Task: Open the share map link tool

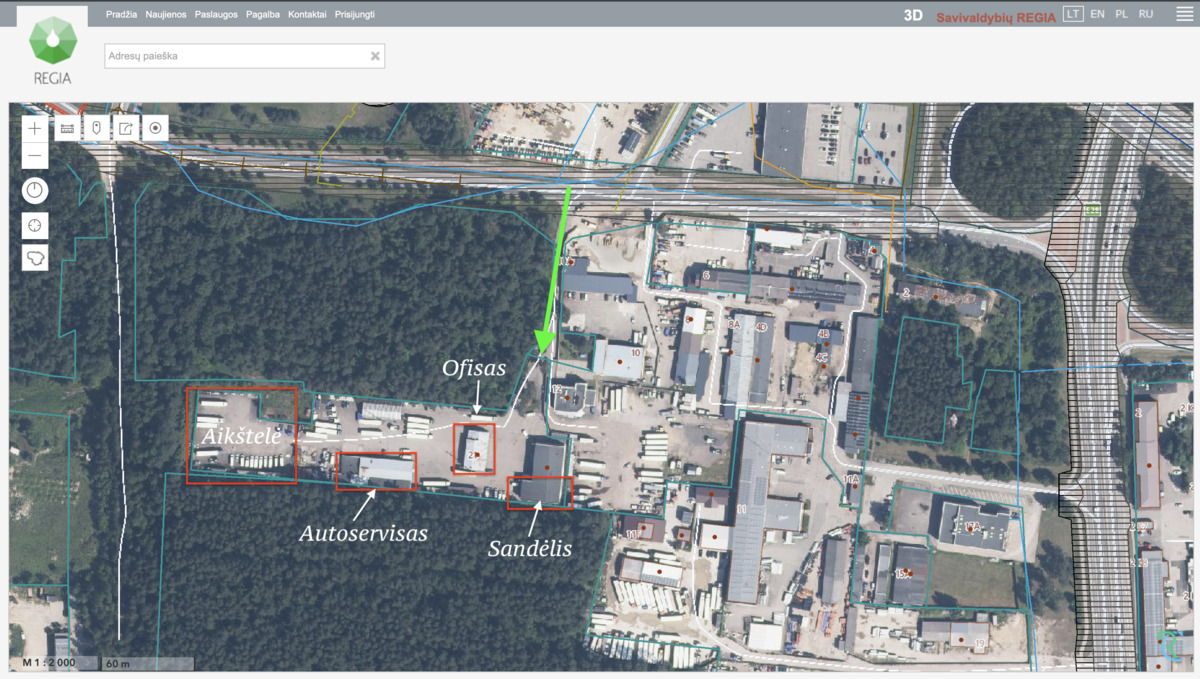Action: point(126,128)
